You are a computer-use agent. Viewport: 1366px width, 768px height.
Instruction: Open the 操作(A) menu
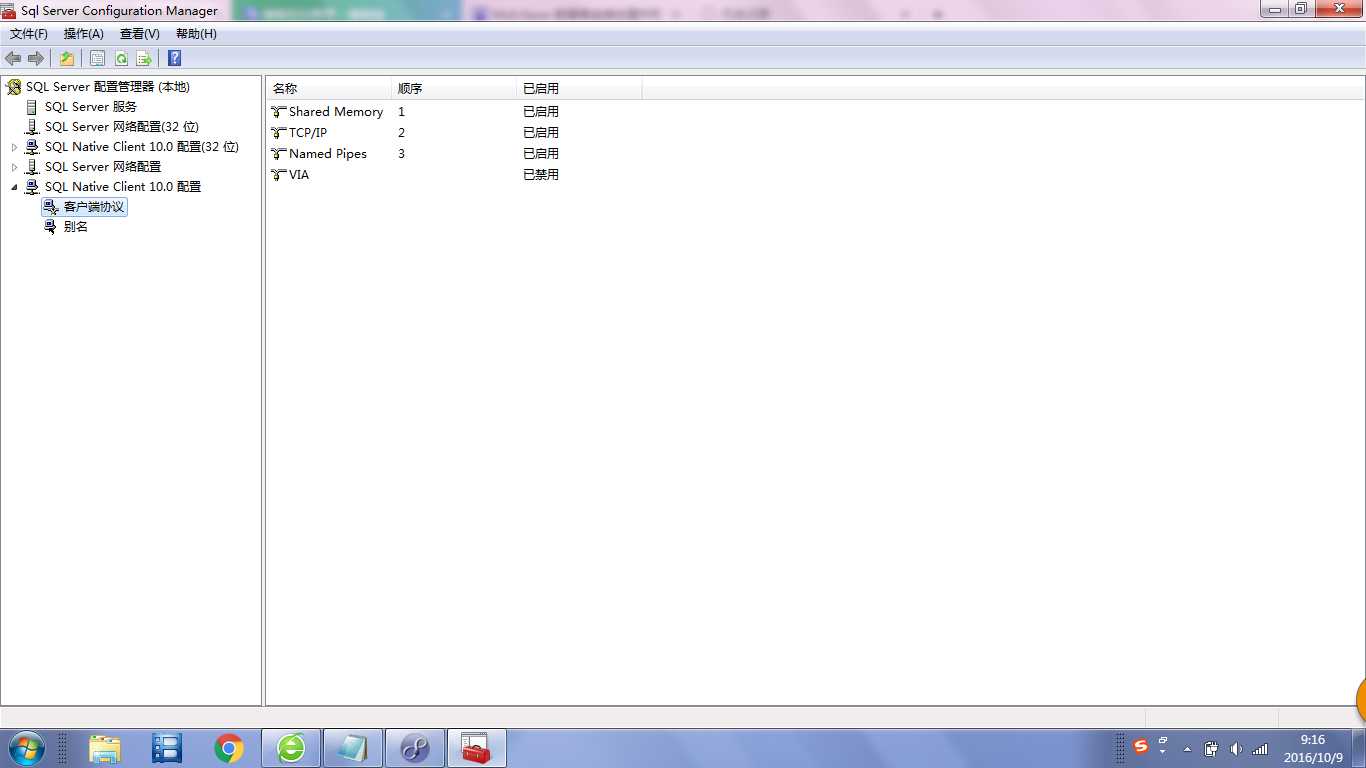(x=84, y=34)
